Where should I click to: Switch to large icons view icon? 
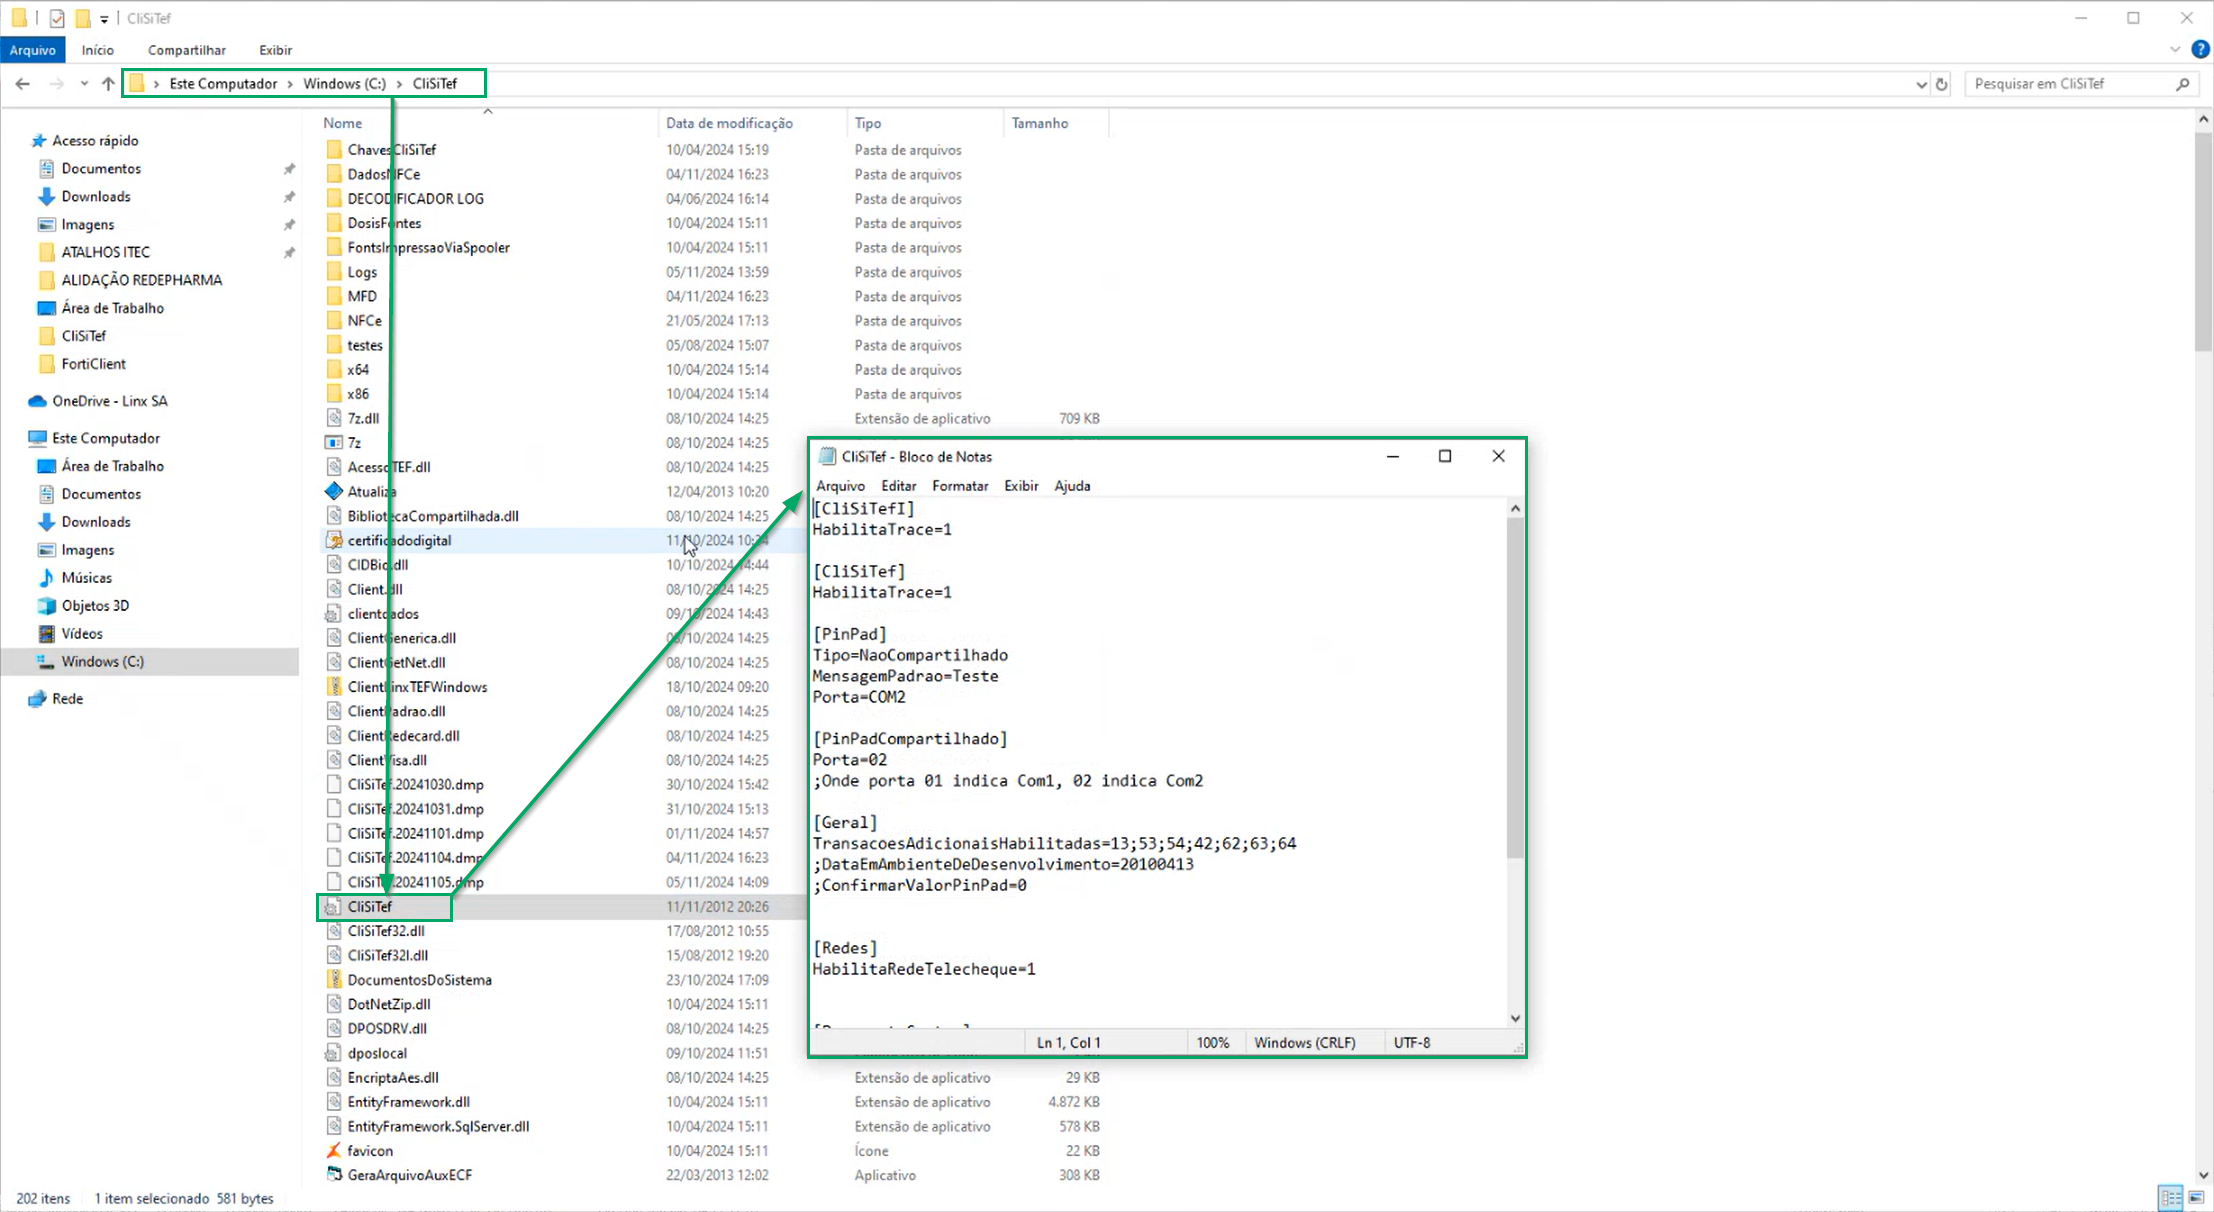pyautogui.click(x=2196, y=1197)
